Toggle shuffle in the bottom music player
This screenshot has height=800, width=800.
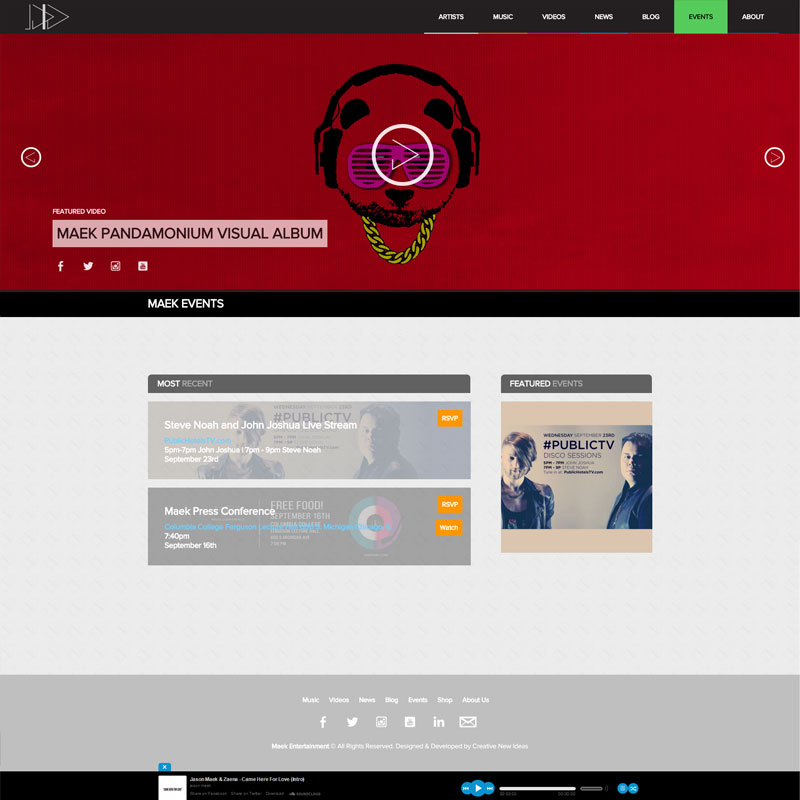(x=633, y=788)
